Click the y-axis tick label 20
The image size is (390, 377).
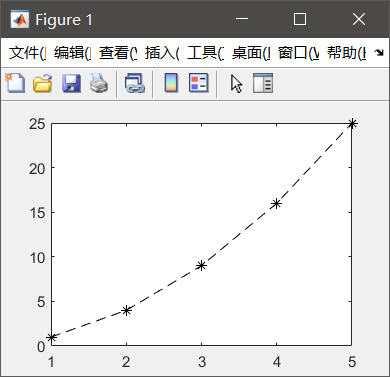click(37, 169)
